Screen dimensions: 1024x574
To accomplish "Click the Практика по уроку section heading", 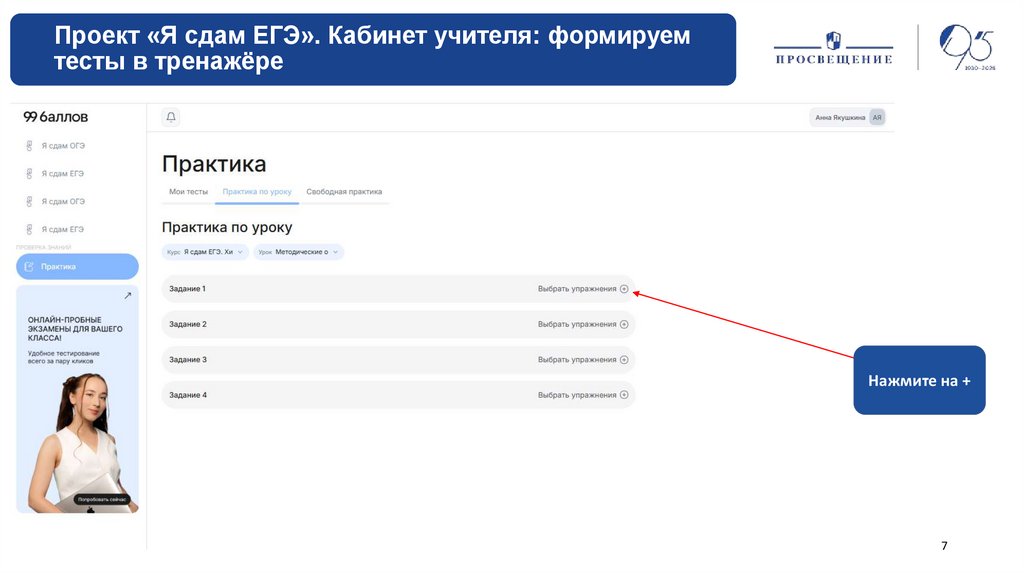I will pos(227,228).
